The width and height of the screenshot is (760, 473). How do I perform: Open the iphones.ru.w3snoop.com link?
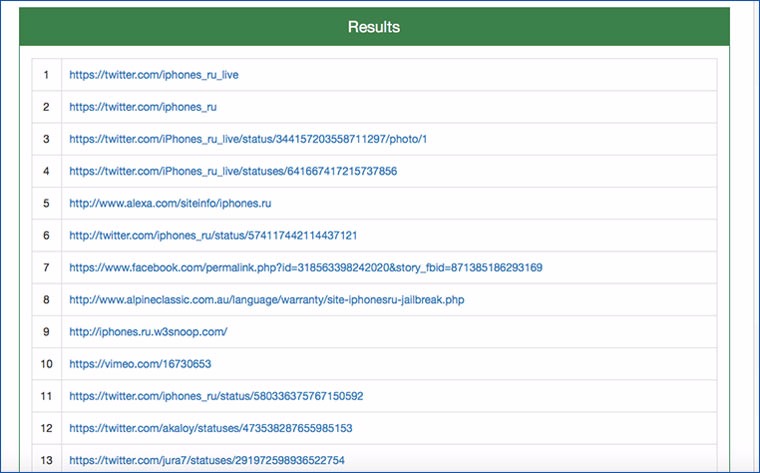pos(148,332)
